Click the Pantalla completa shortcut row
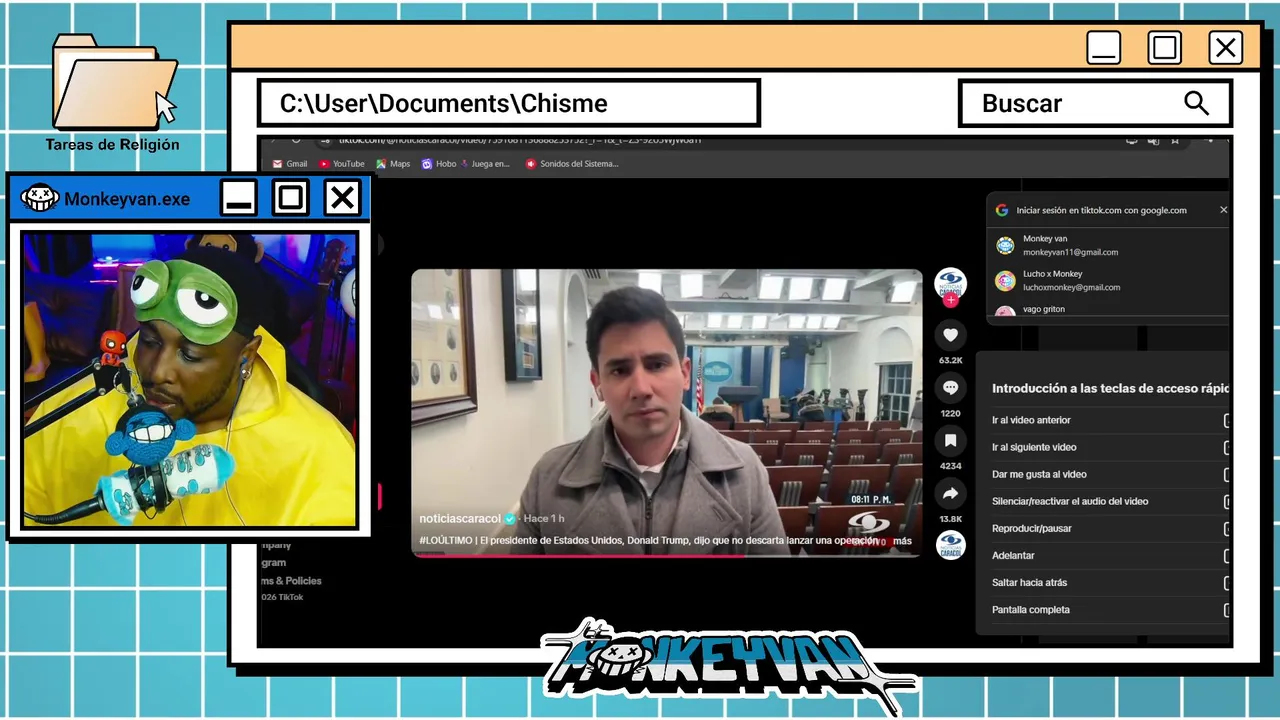1280x720 pixels. [x=1110, y=609]
